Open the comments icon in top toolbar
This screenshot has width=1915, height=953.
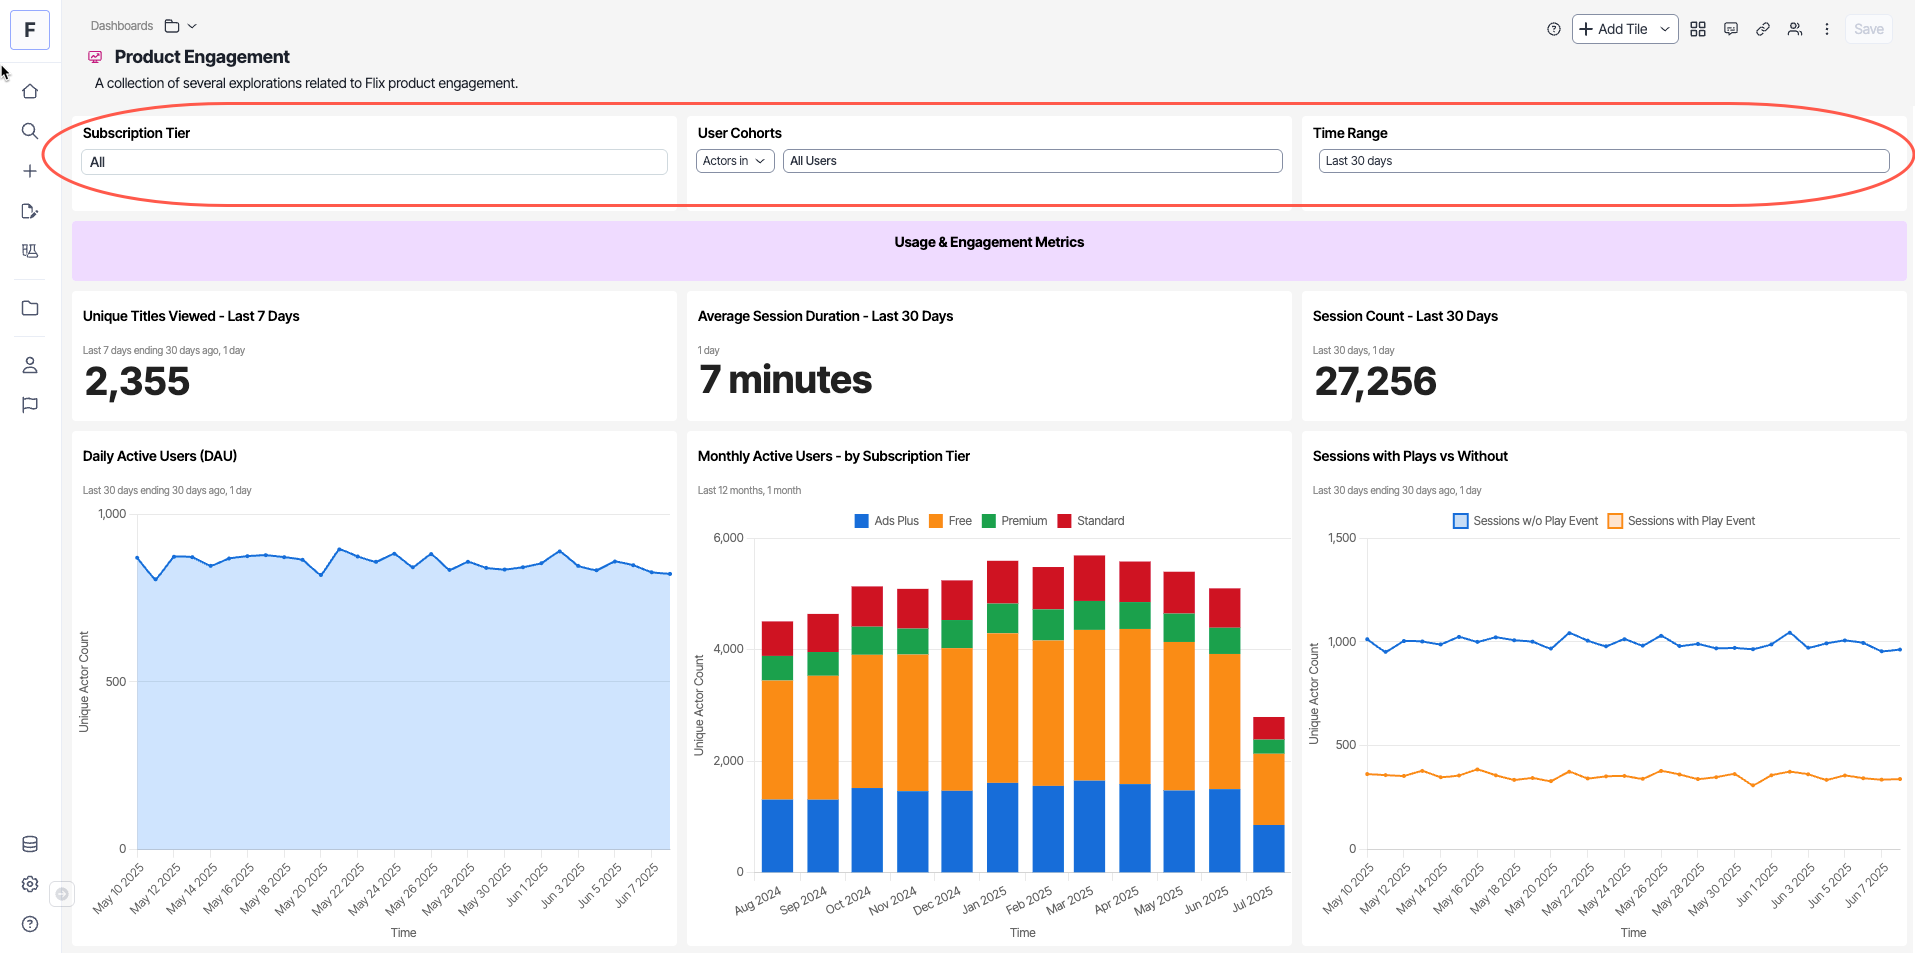point(1731,29)
